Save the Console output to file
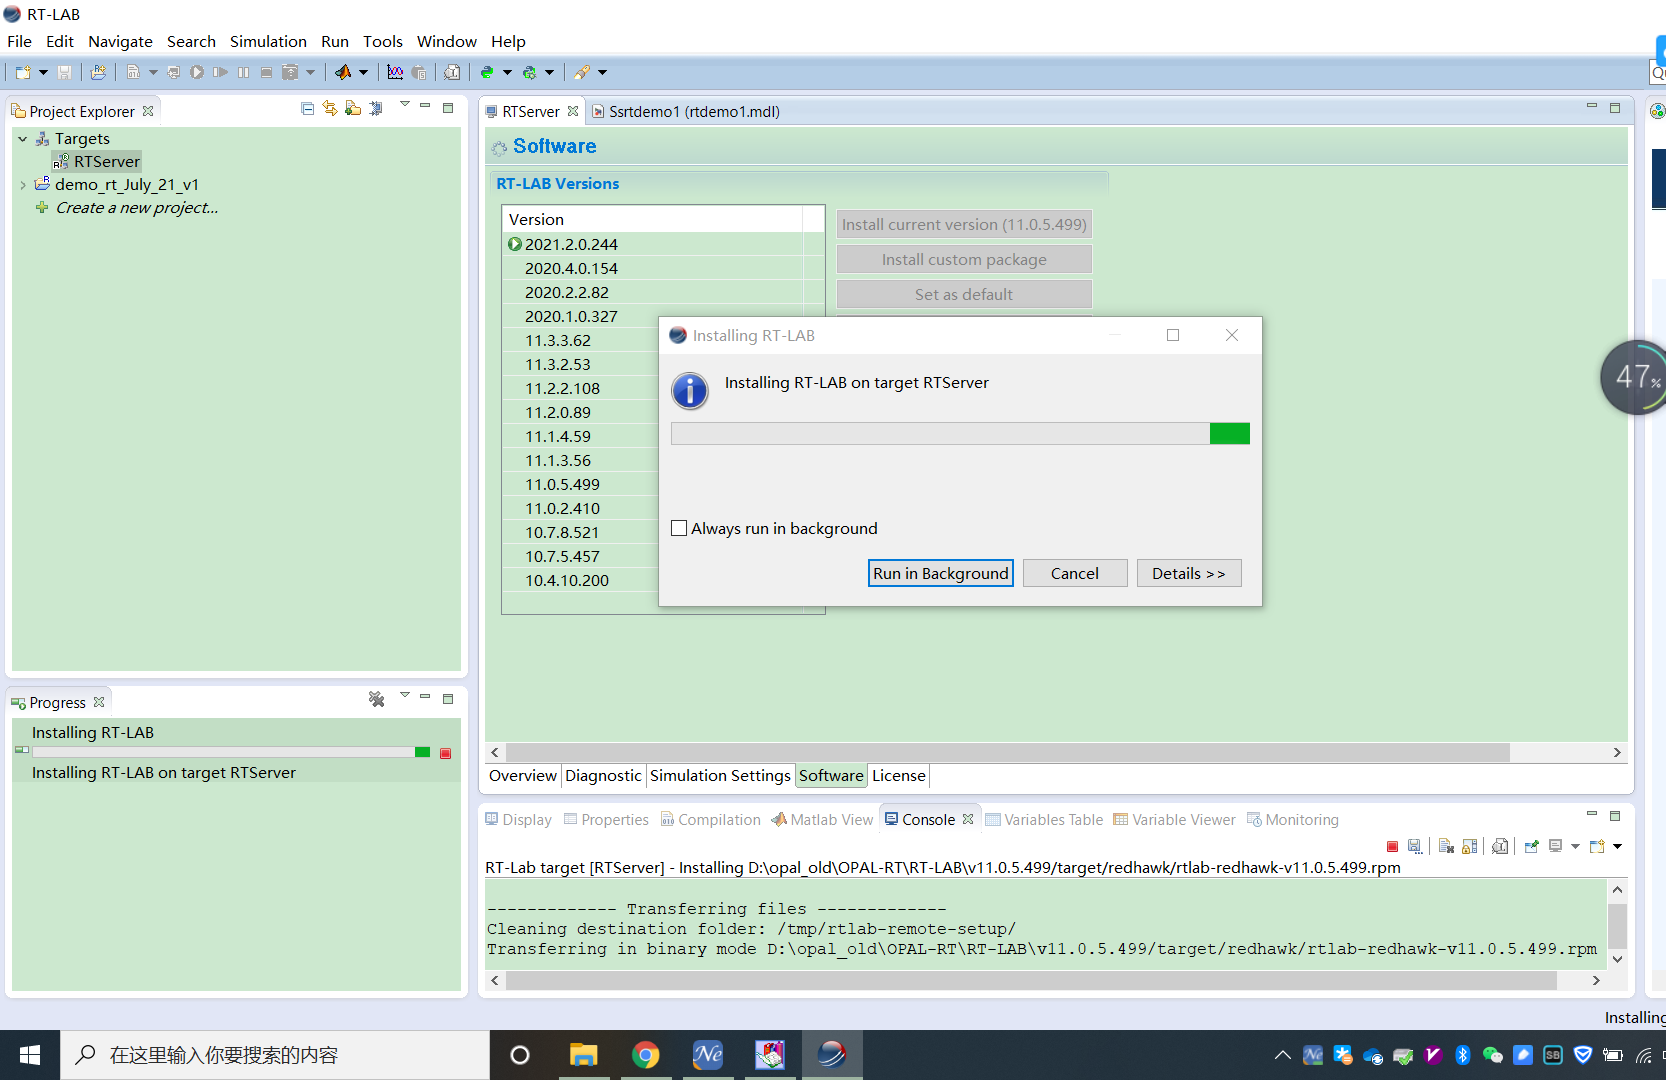Viewport: 1666px width, 1080px height. 1415,846
